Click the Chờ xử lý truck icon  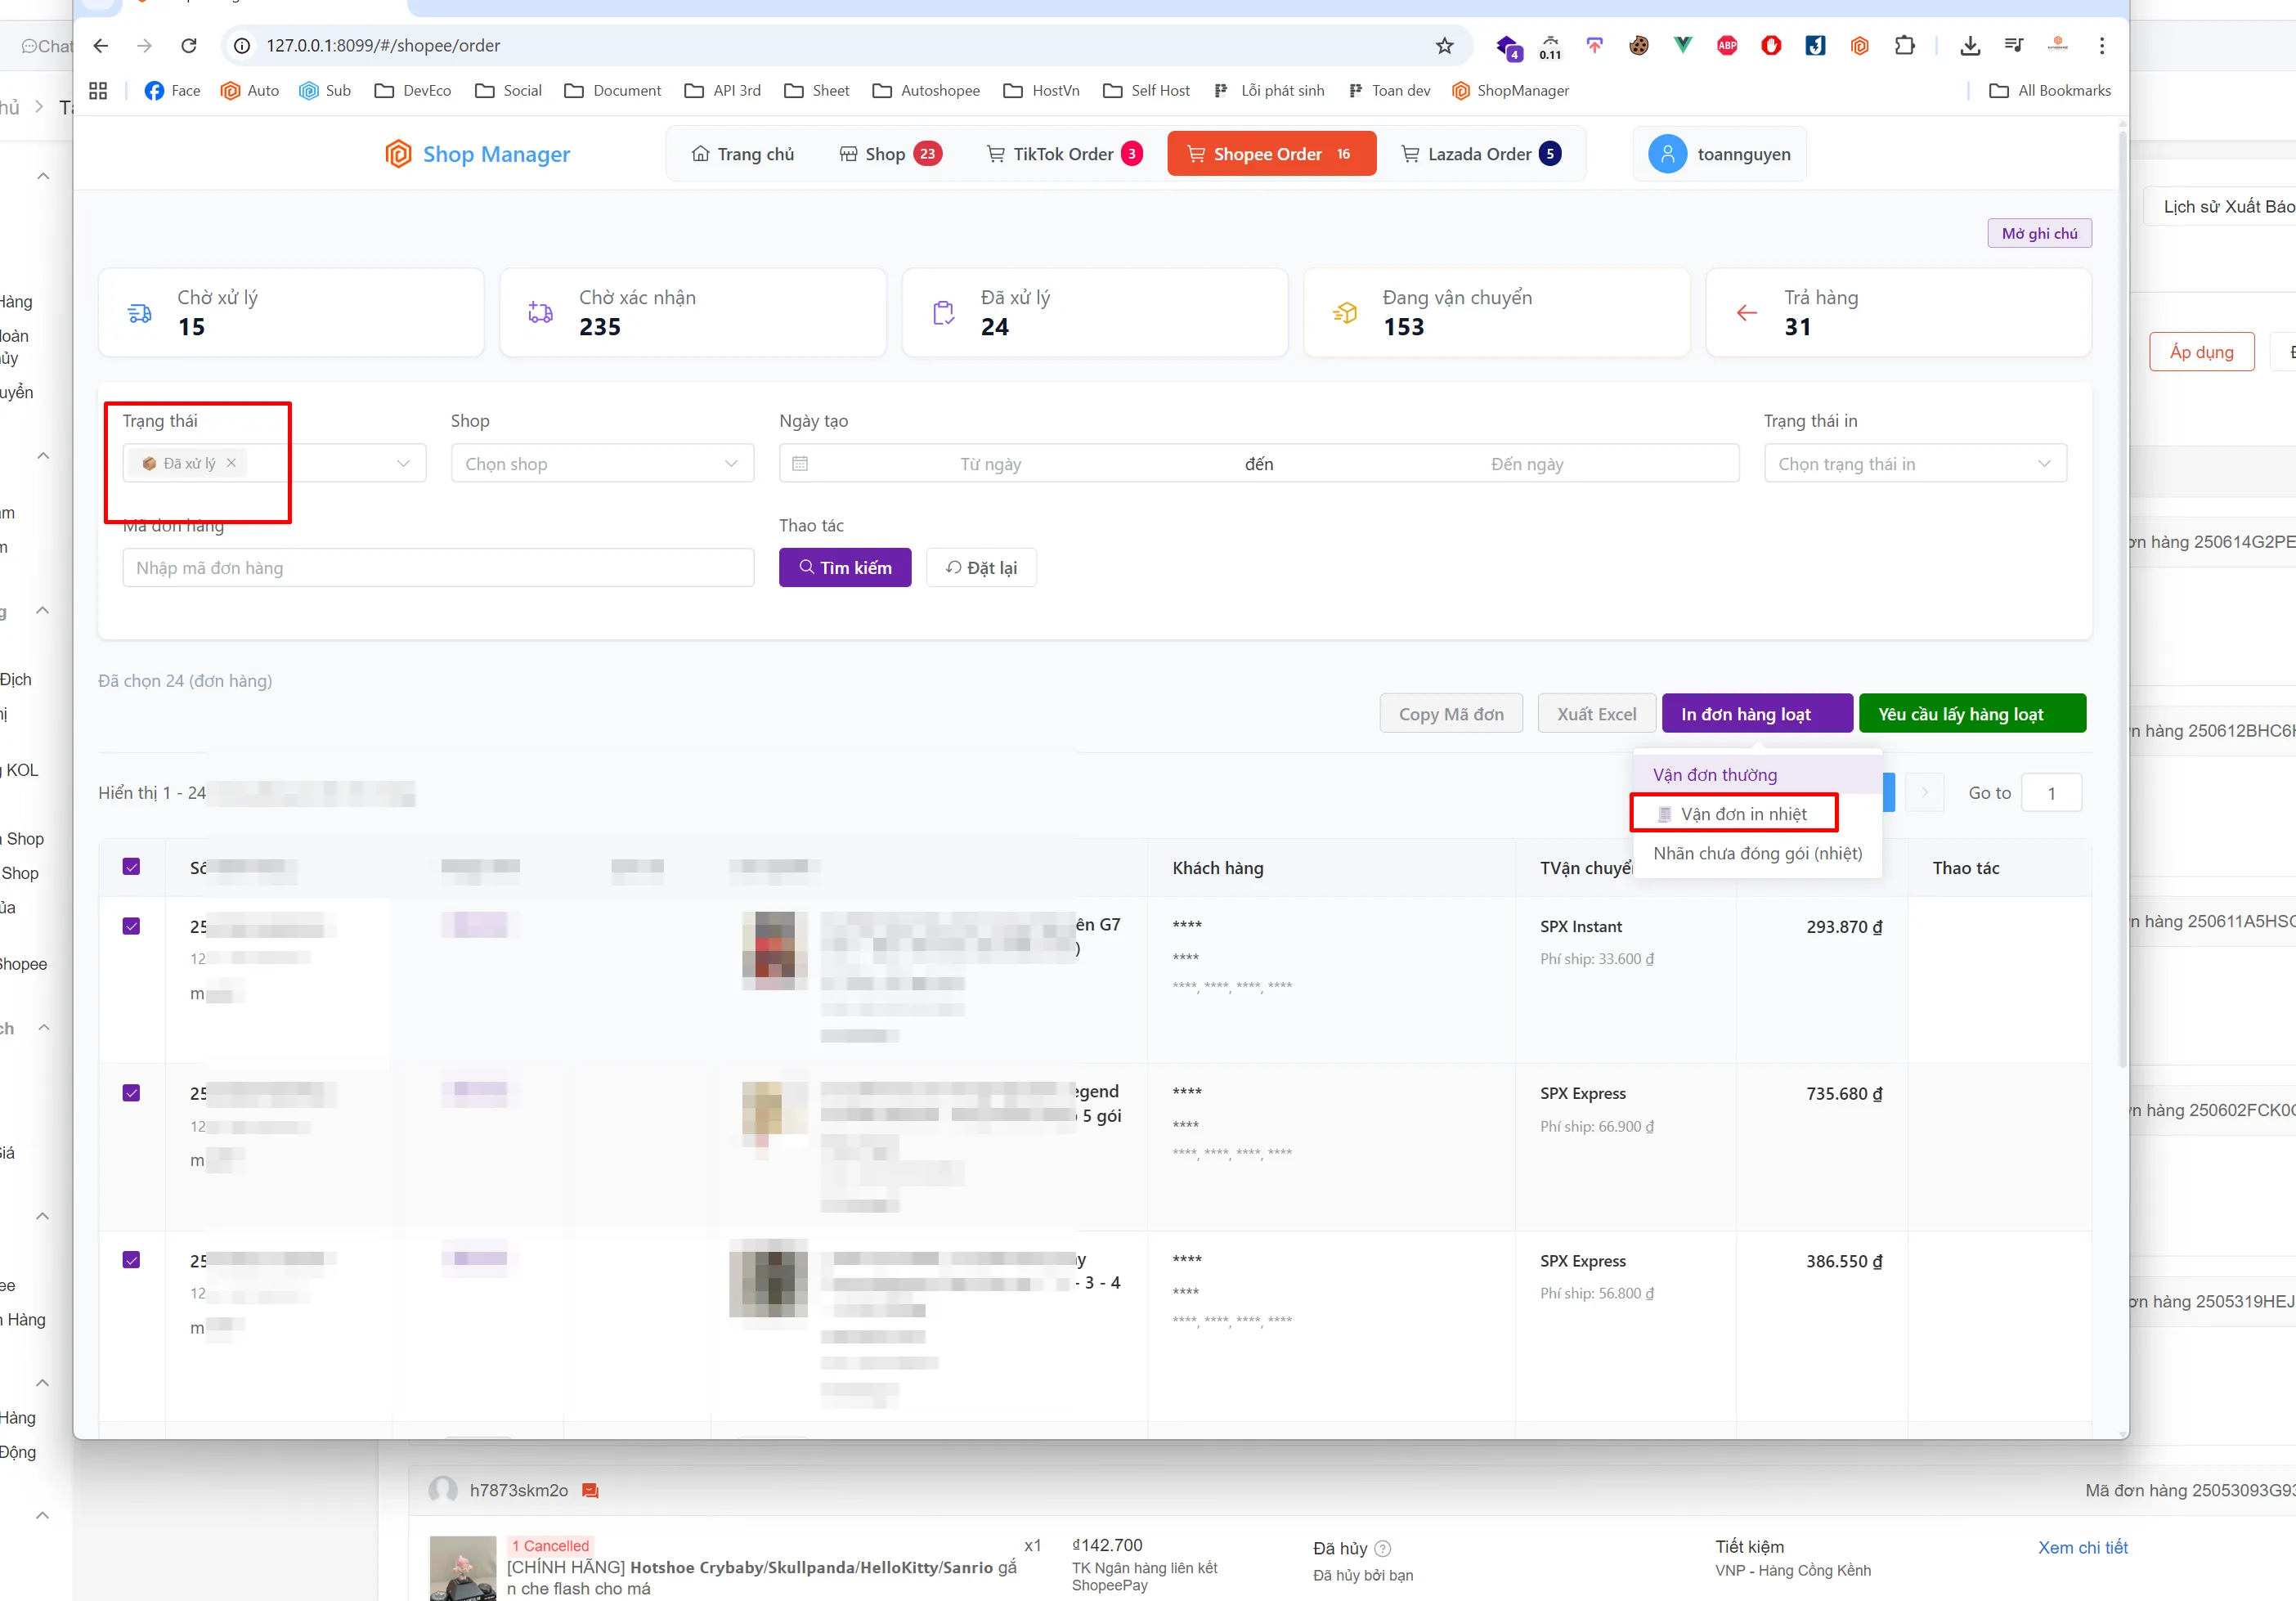coord(140,313)
